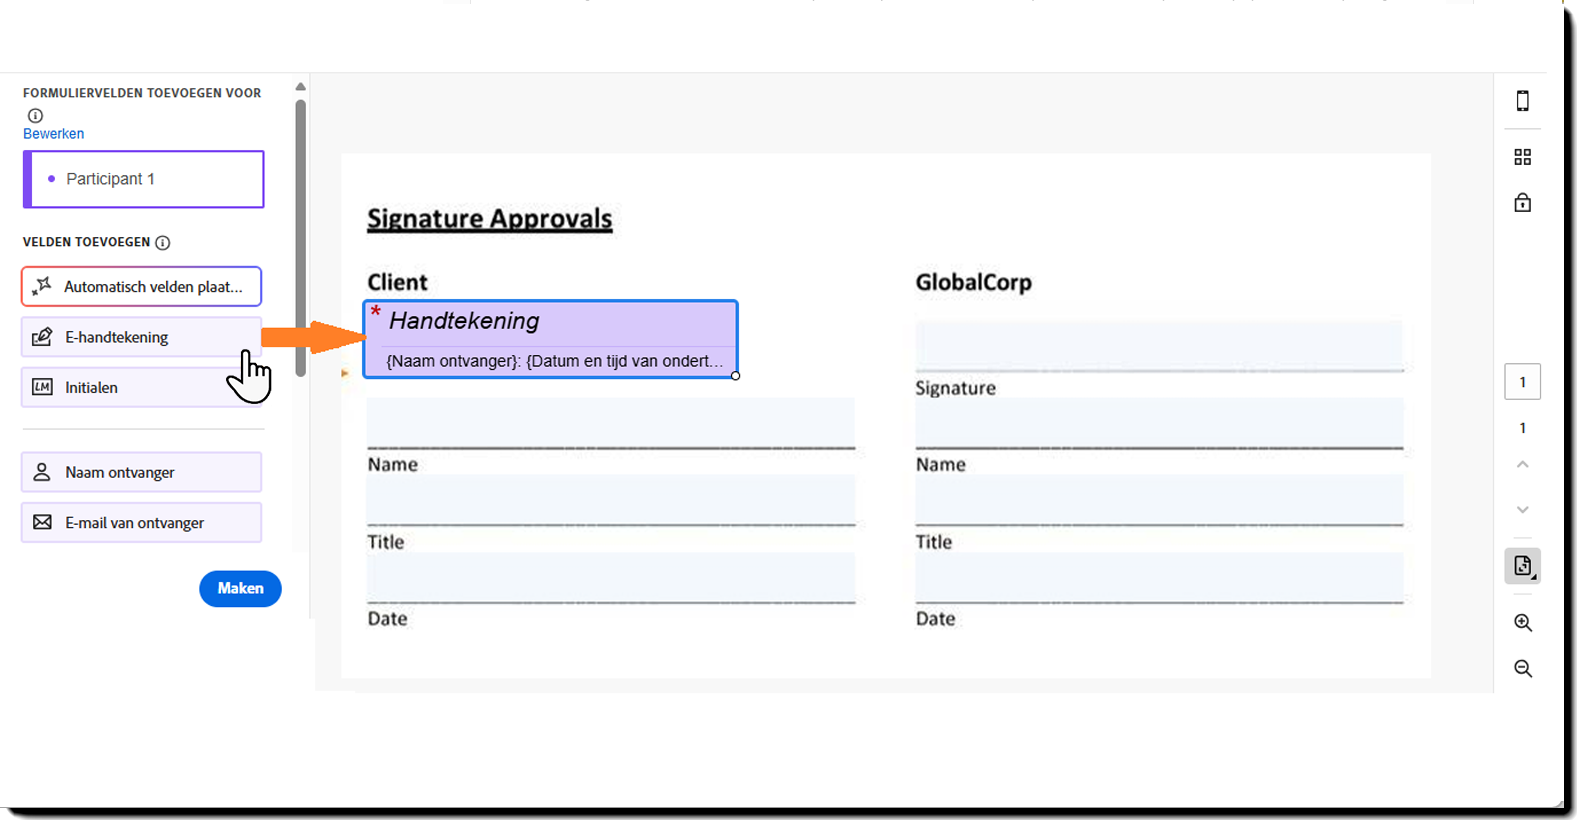
Task: Click the info icon beside Velden Toevoegen
Action: [163, 242]
